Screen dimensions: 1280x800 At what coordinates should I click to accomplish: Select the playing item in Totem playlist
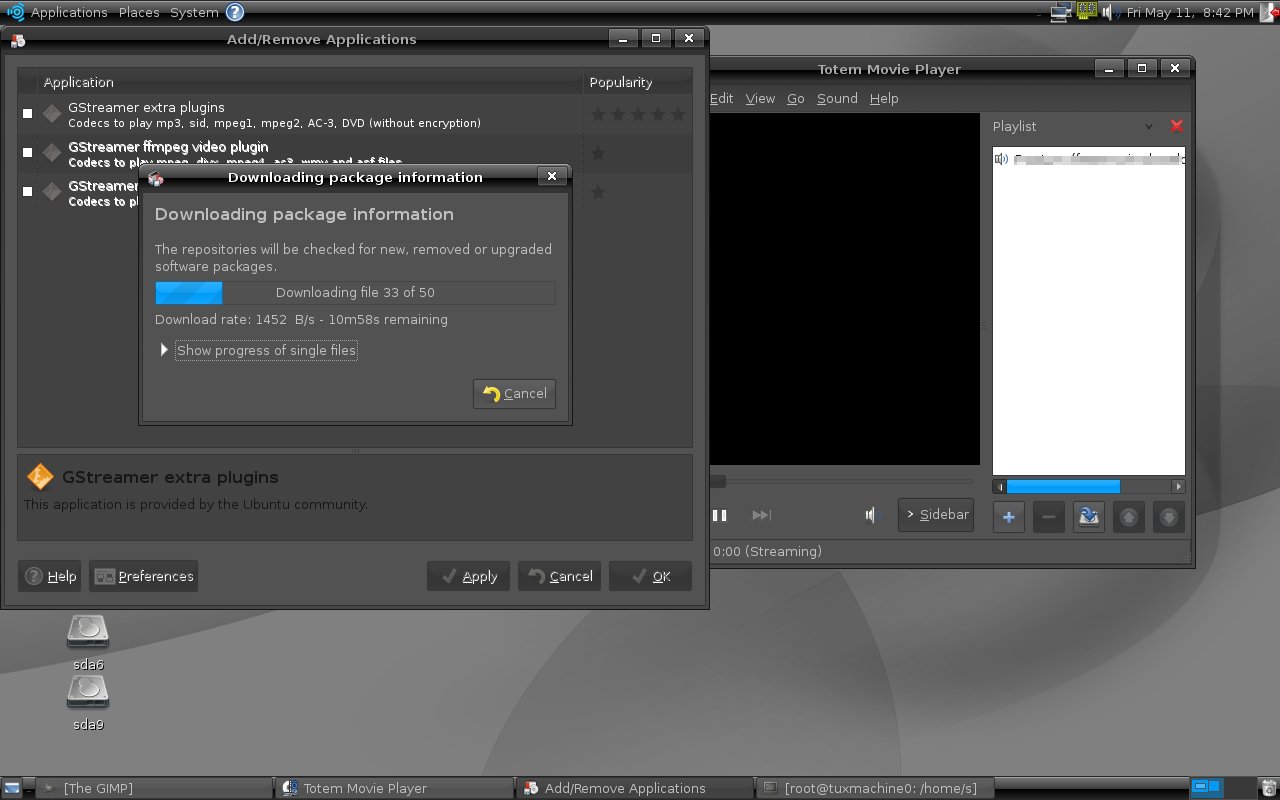[1089, 159]
